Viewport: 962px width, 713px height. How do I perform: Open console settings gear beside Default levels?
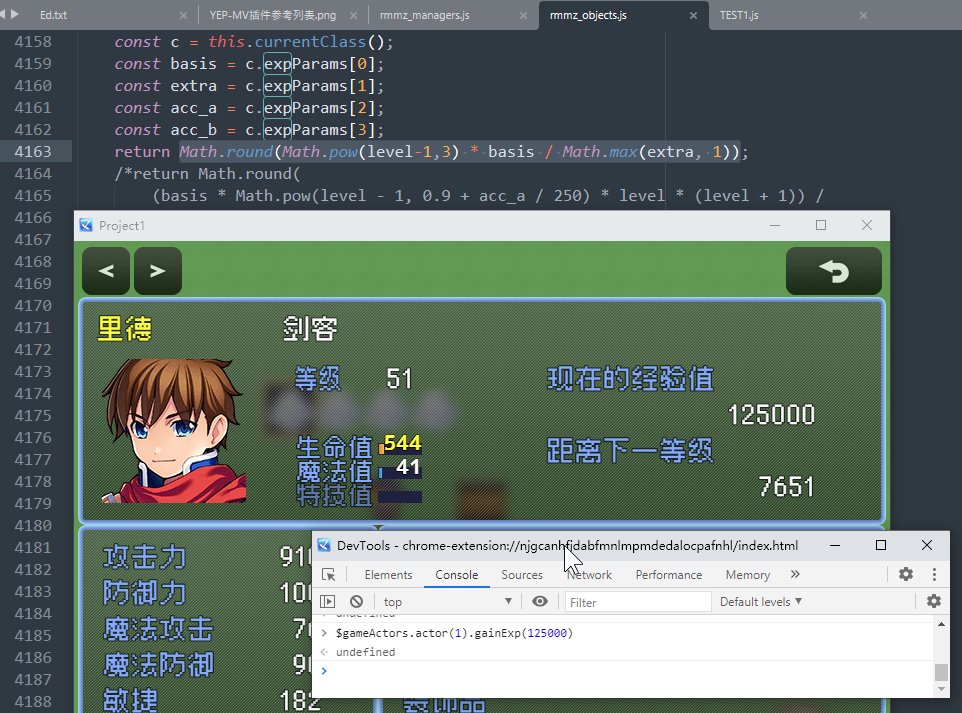point(934,601)
